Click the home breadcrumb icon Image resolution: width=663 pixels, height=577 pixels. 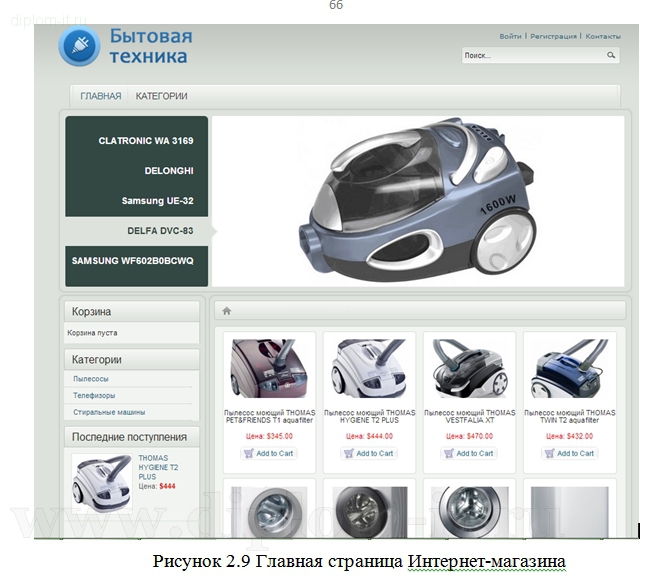click(227, 311)
